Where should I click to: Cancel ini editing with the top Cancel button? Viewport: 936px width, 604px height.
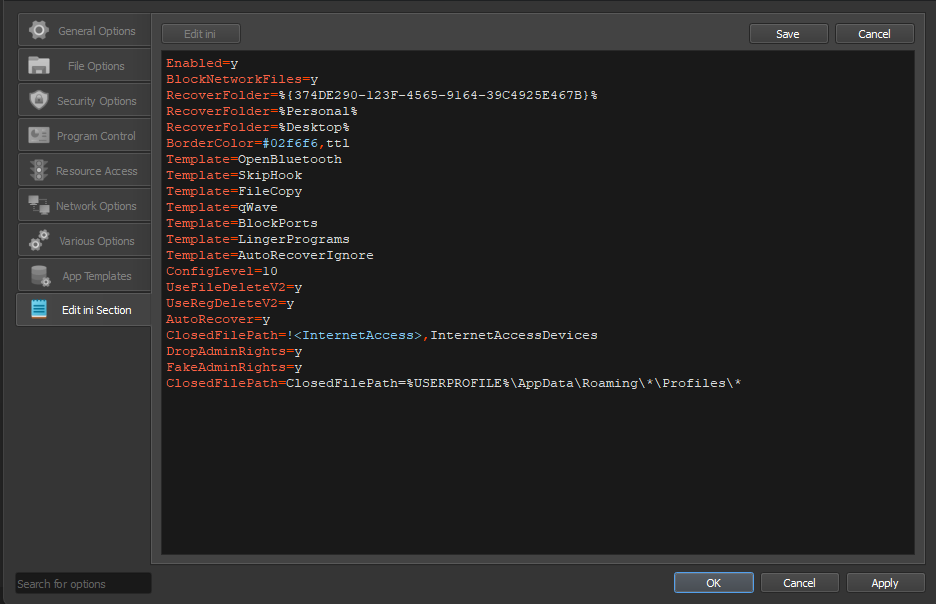(874, 34)
